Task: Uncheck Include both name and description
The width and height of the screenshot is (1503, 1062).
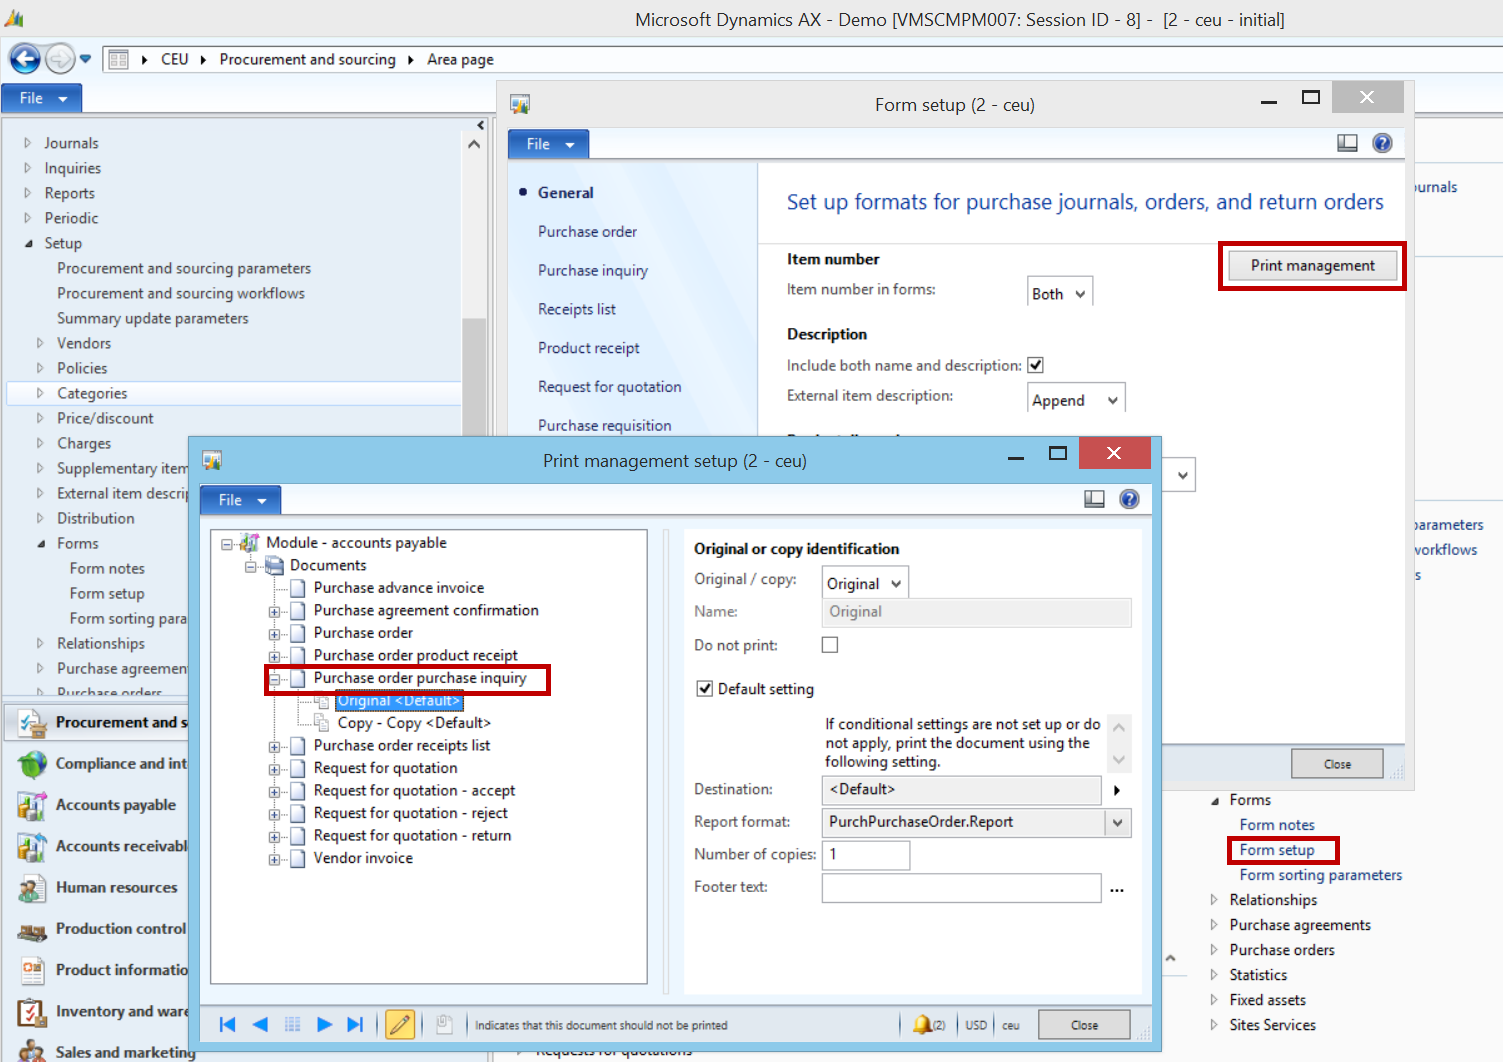Action: (1035, 365)
